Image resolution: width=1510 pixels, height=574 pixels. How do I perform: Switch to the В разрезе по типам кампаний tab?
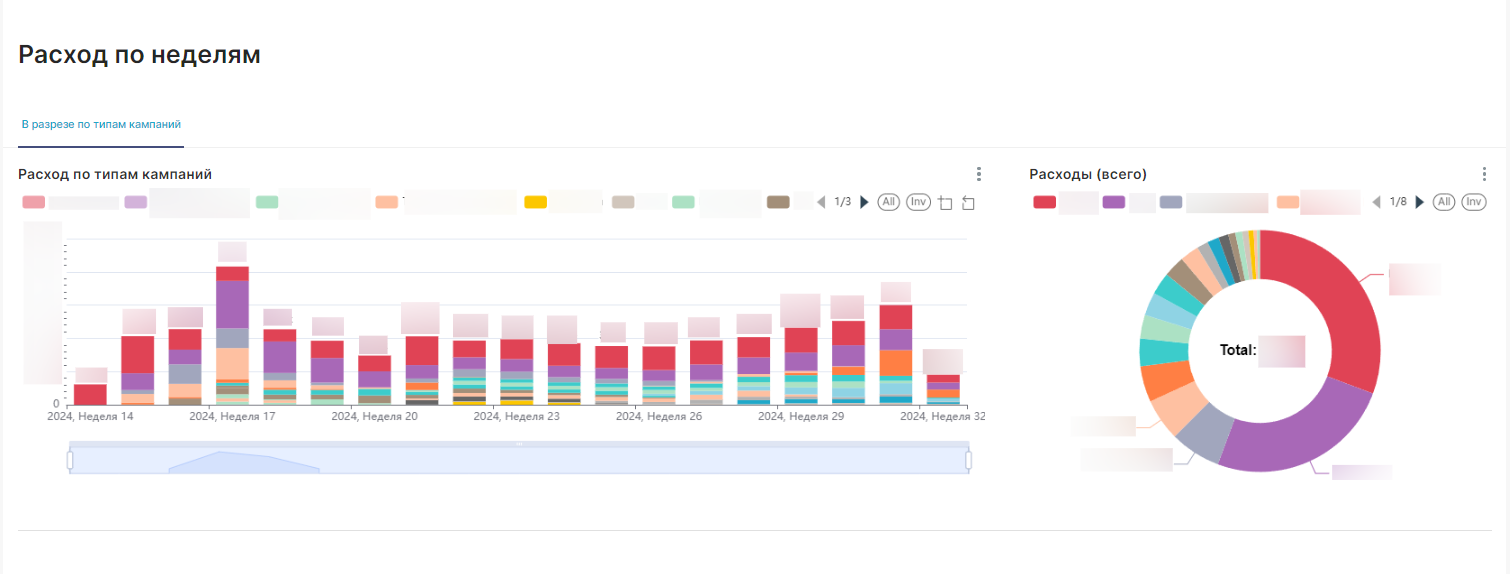(101, 125)
